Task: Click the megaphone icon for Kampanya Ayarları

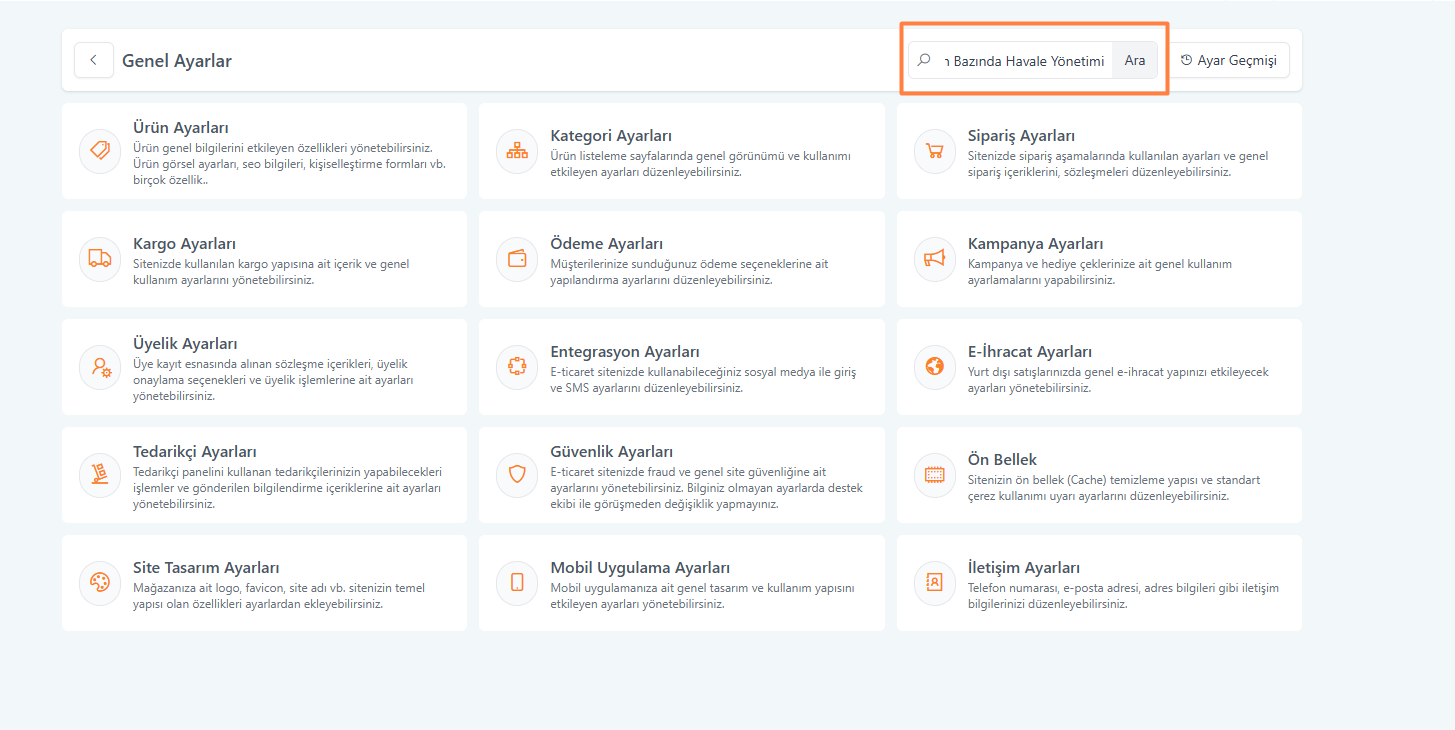Action: (935, 259)
